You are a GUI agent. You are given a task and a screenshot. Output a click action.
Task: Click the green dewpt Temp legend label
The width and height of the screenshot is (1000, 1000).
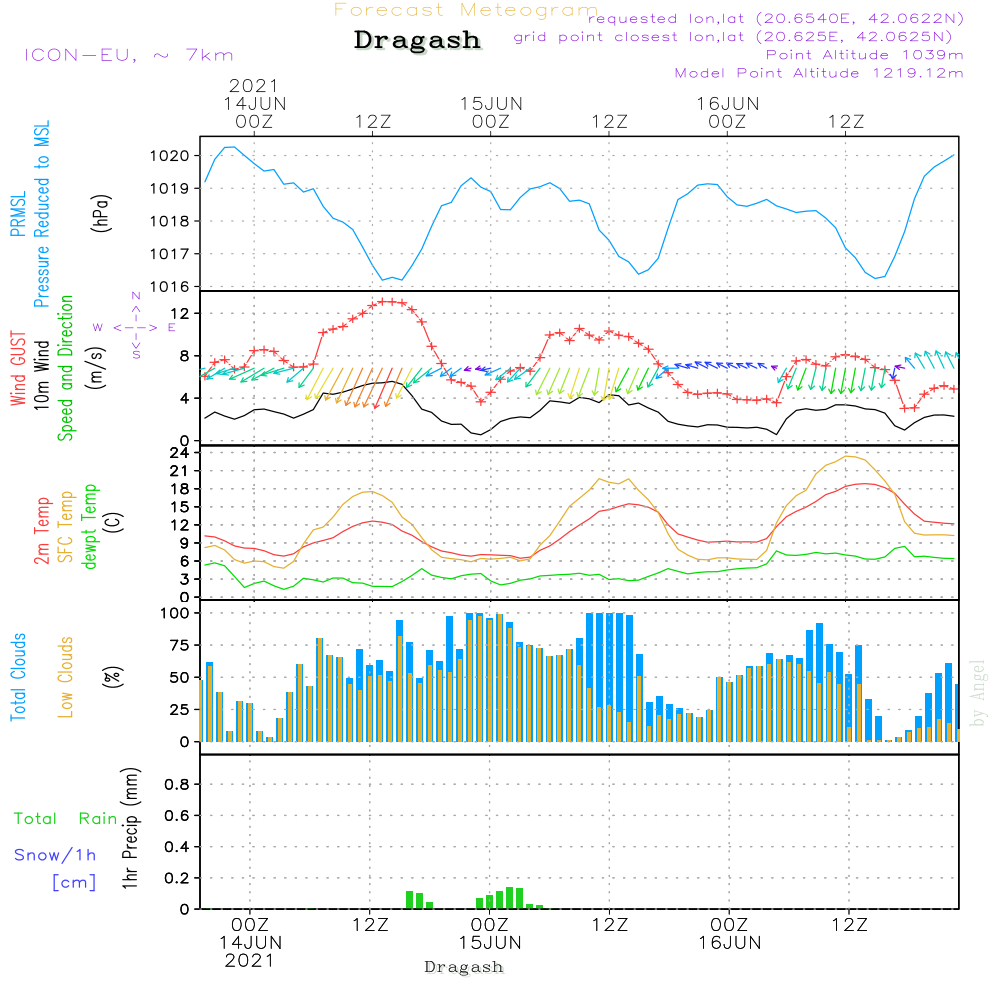click(91, 527)
